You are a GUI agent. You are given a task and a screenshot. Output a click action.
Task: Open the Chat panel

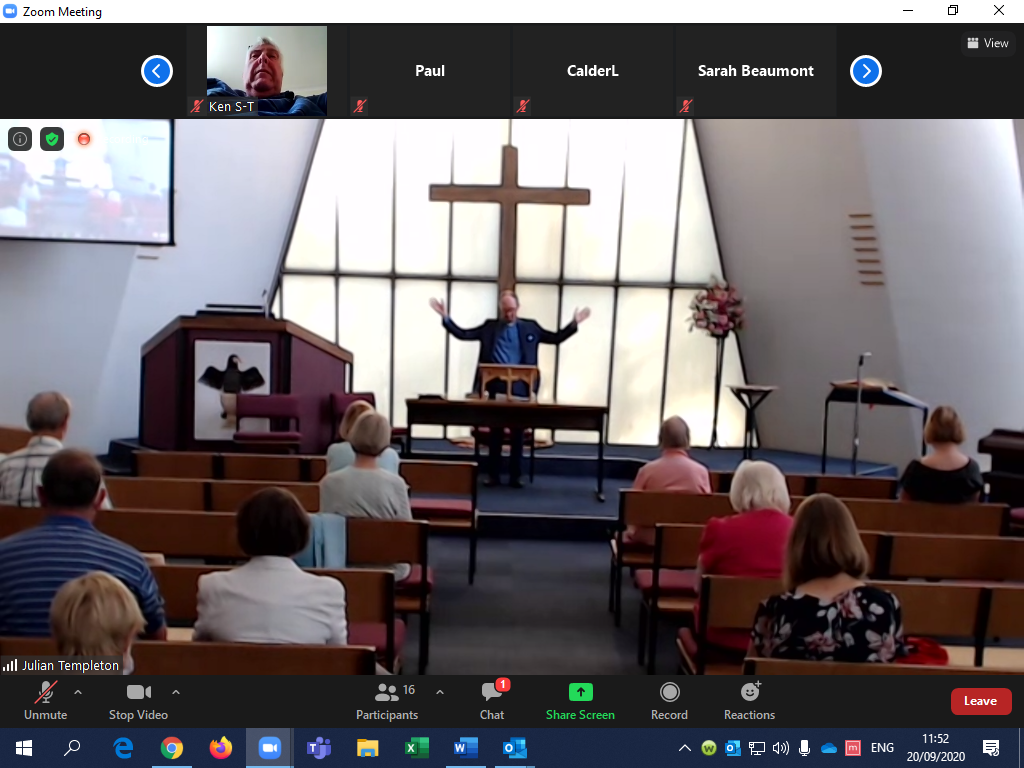pyautogui.click(x=492, y=699)
